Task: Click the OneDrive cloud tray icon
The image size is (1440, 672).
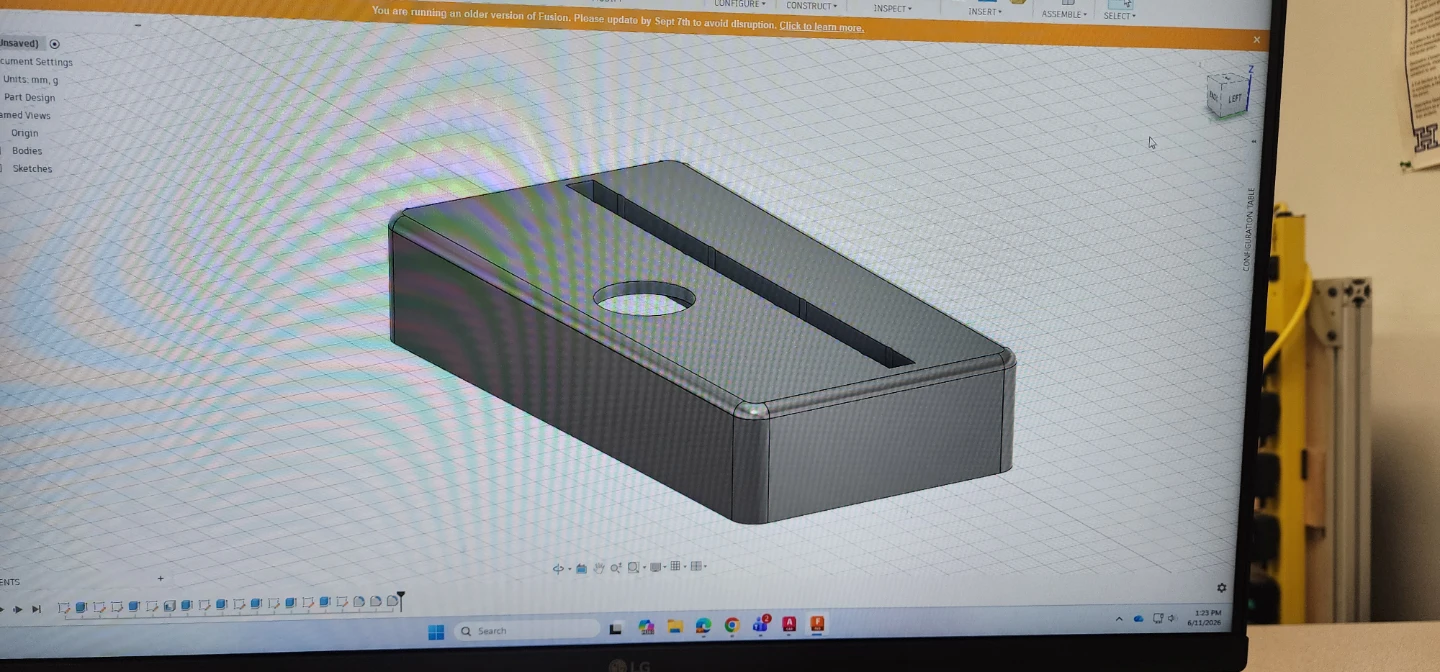Action: (1138, 619)
